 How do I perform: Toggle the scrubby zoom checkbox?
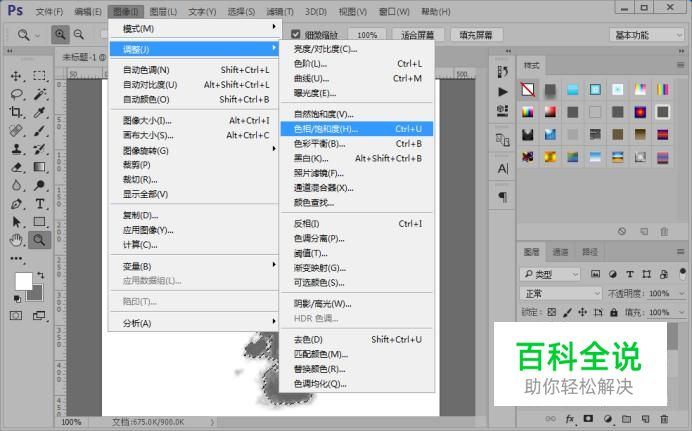[x=296, y=34]
